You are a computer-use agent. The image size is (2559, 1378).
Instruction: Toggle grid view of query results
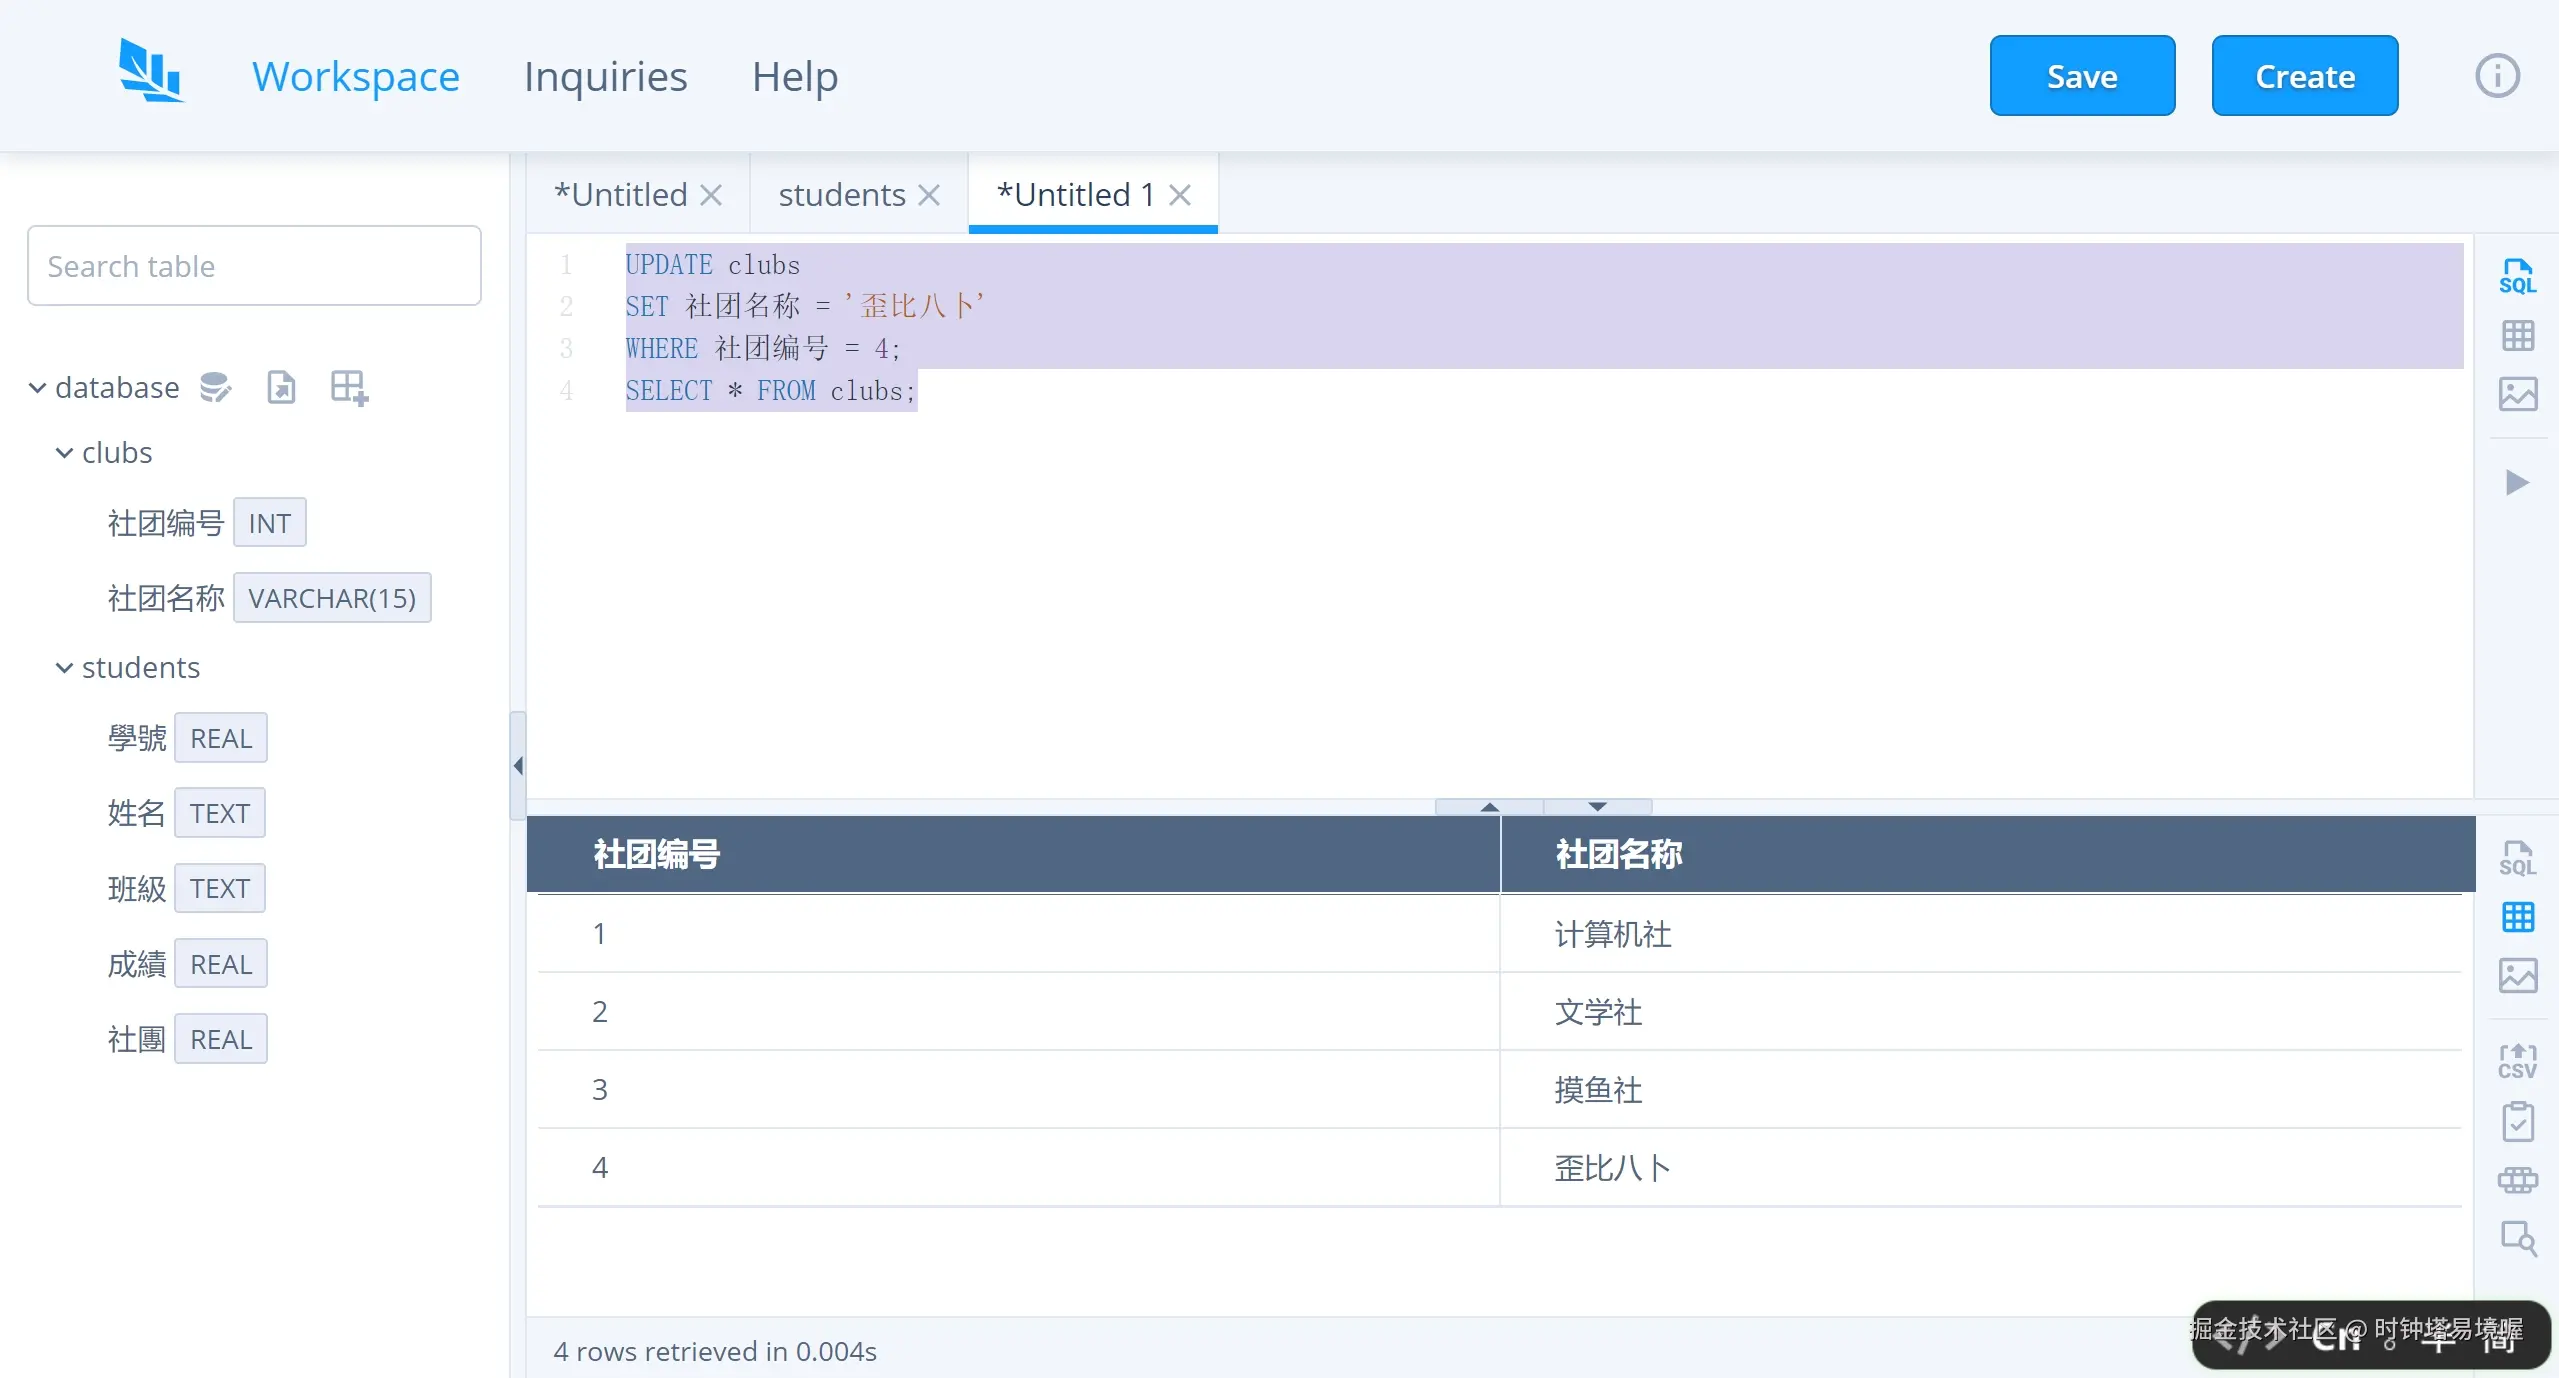click(2517, 917)
